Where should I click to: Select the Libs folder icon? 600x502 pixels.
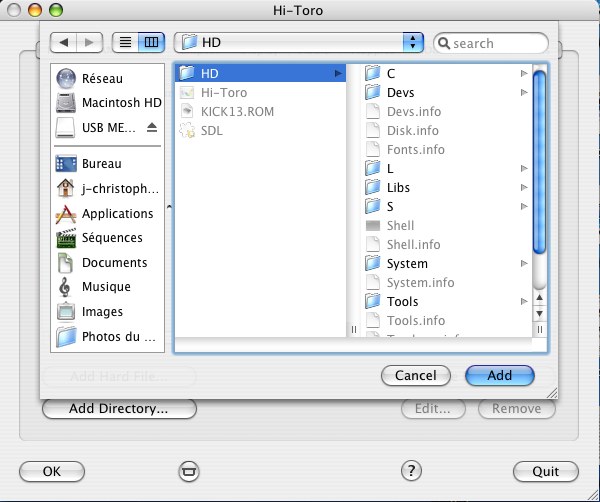pyautogui.click(x=373, y=187)
